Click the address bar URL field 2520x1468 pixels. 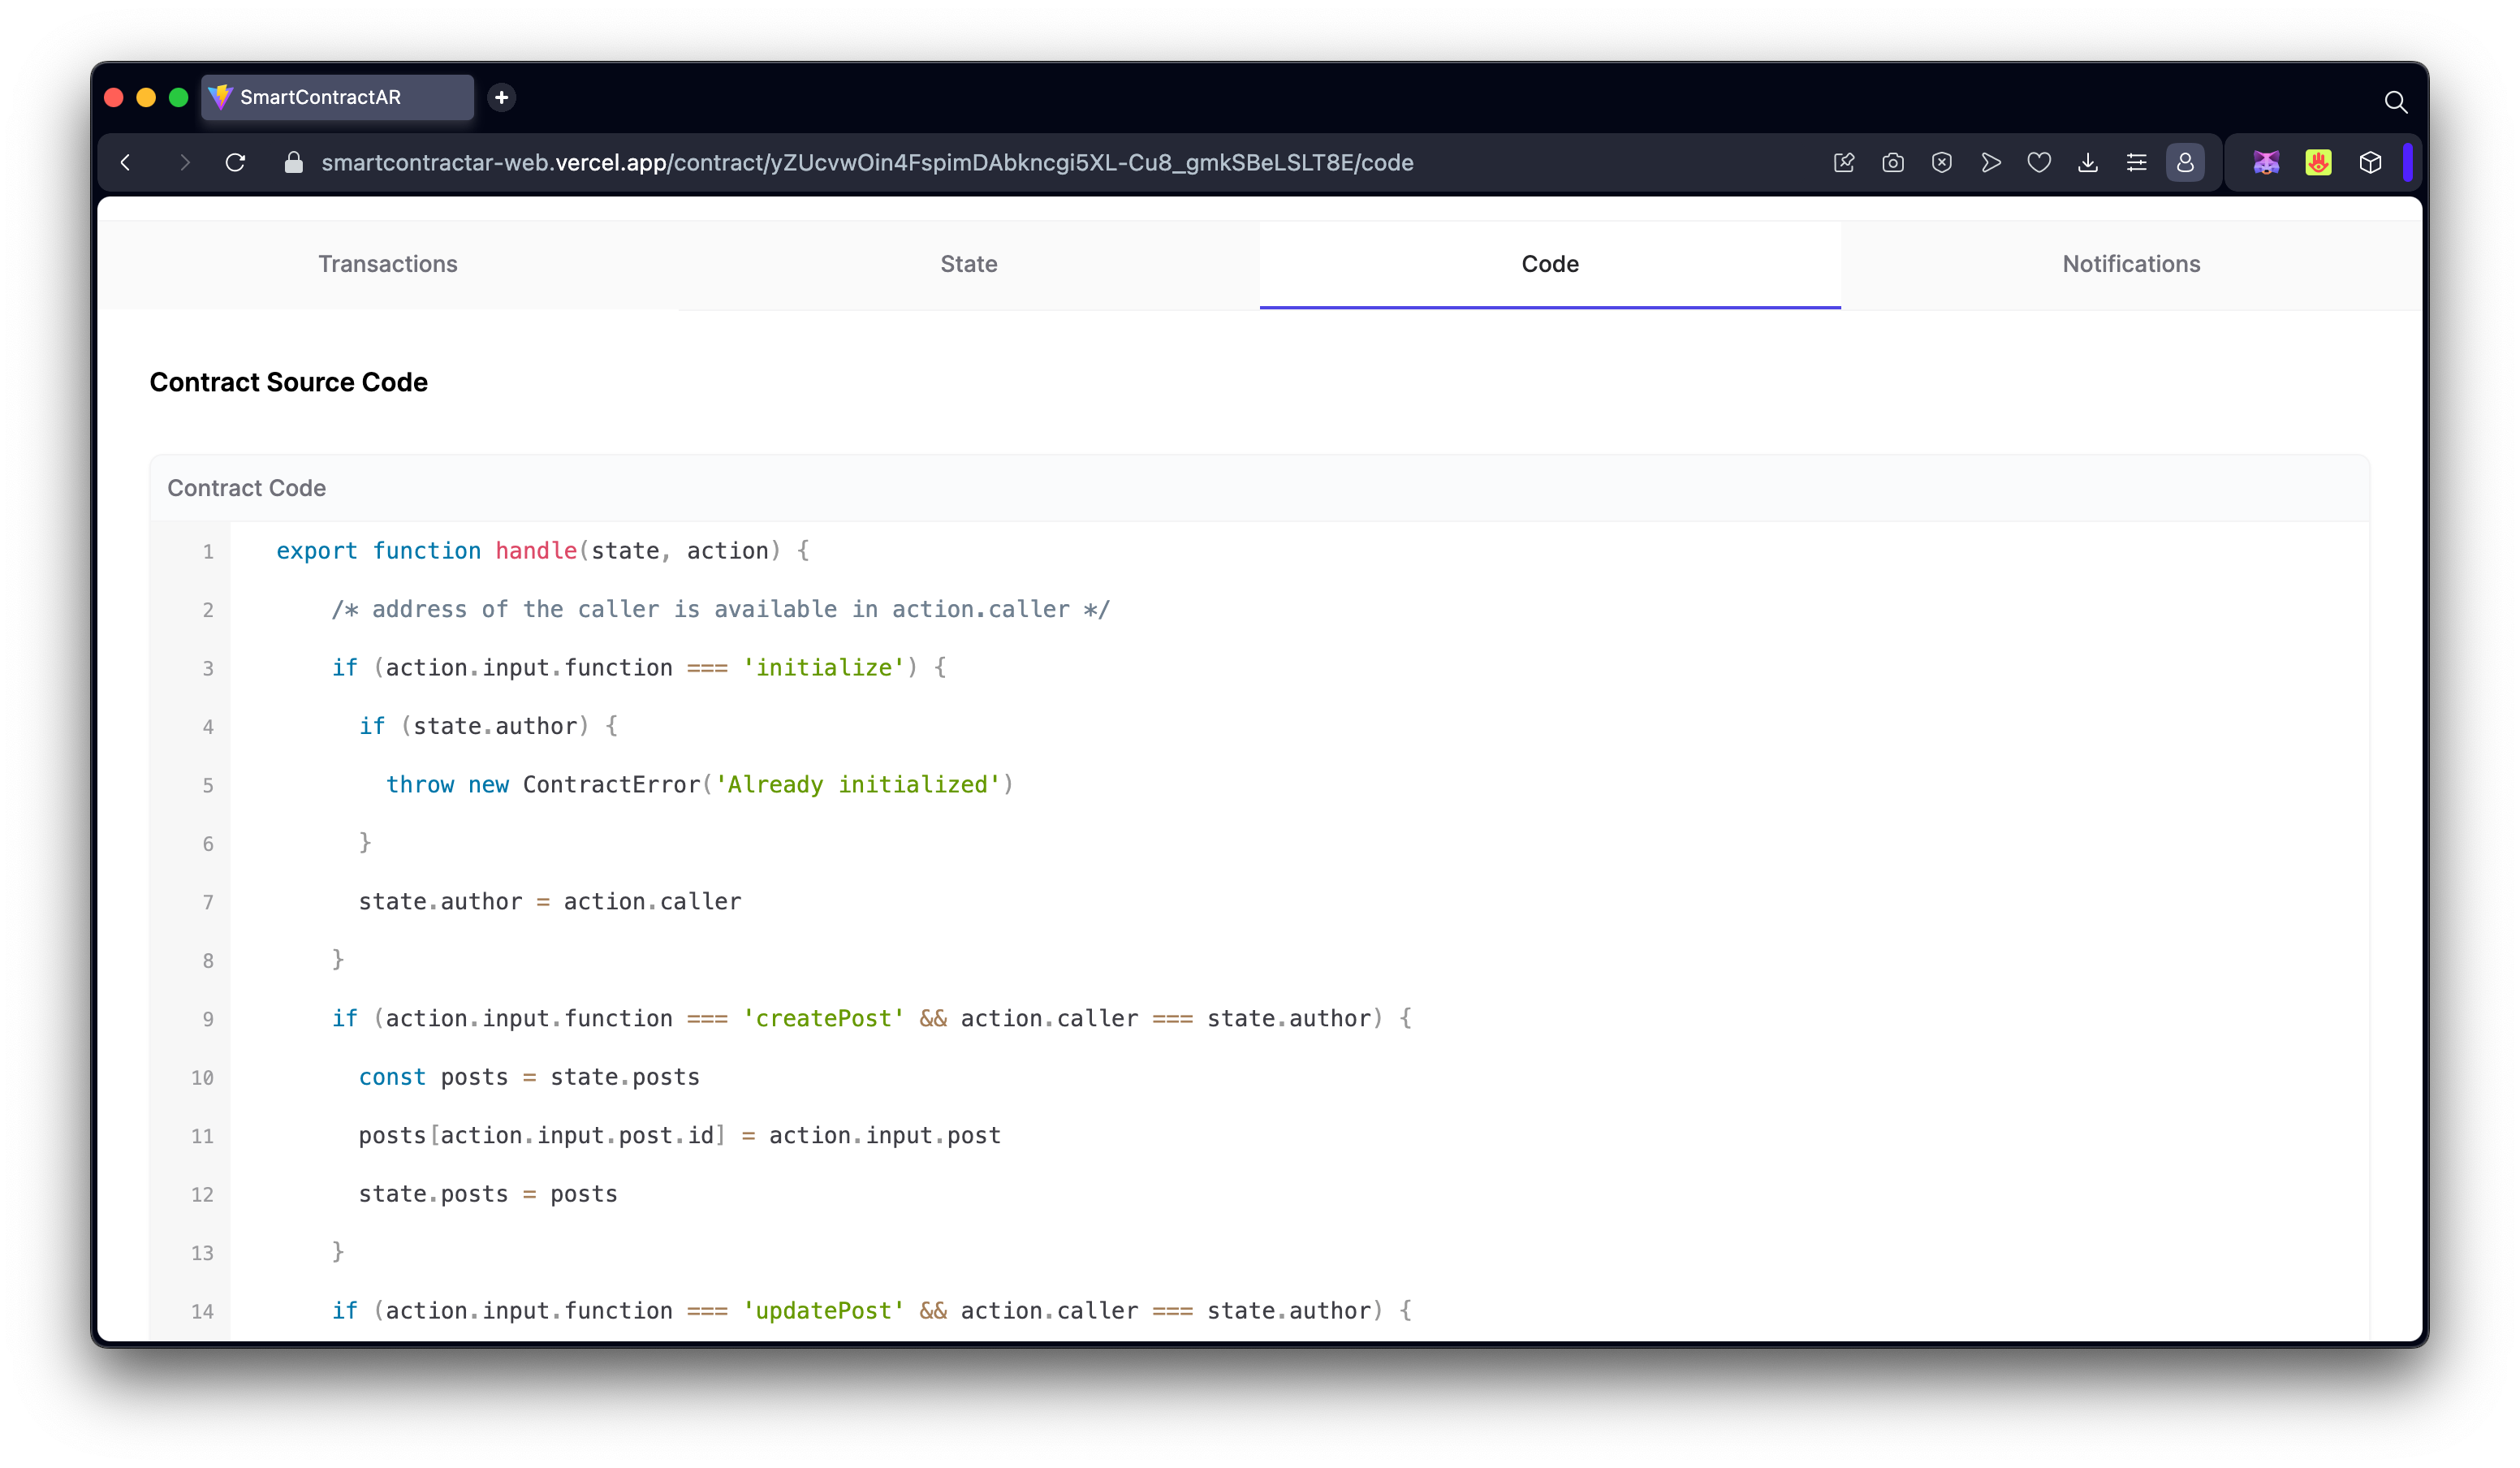[866, 163]
